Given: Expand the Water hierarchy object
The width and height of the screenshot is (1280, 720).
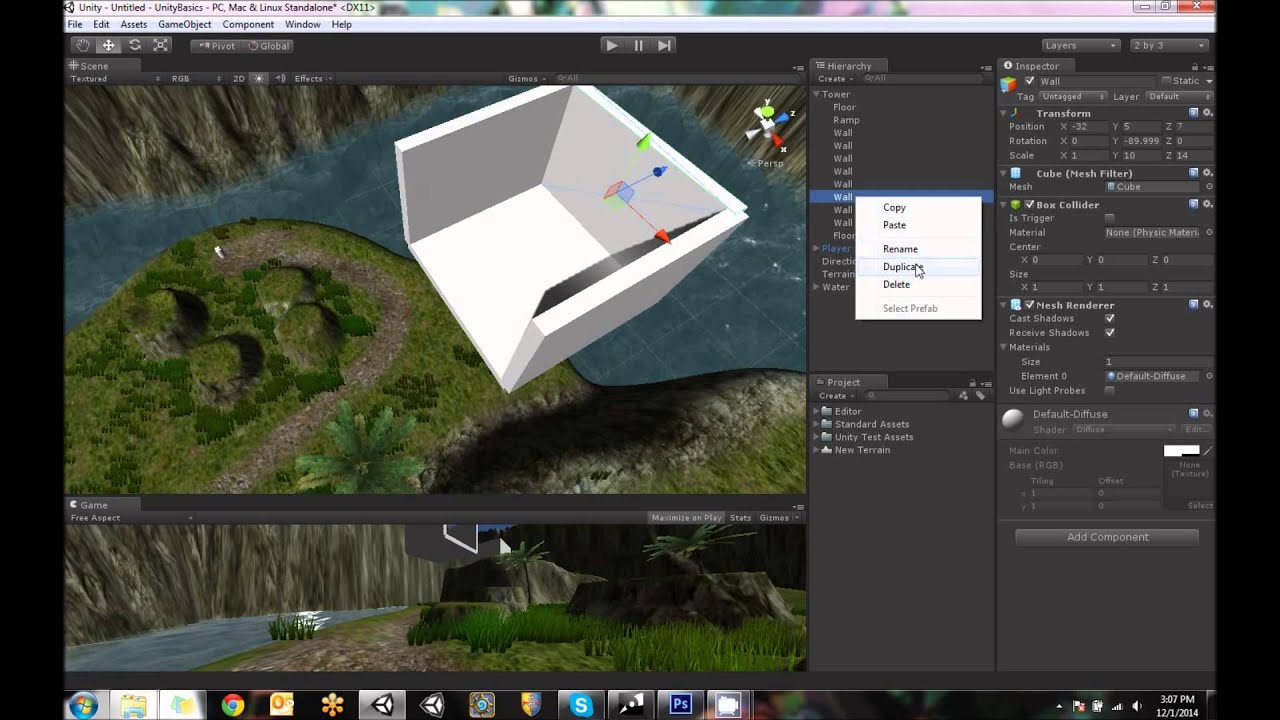Looking at the screenshot, I should [816, 287].
